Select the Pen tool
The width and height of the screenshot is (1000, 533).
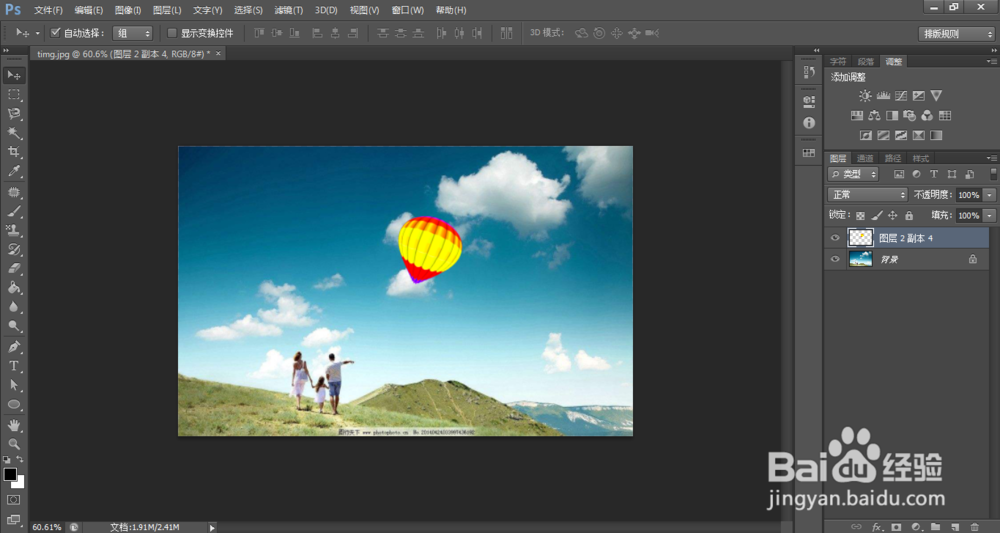[13, 347]
